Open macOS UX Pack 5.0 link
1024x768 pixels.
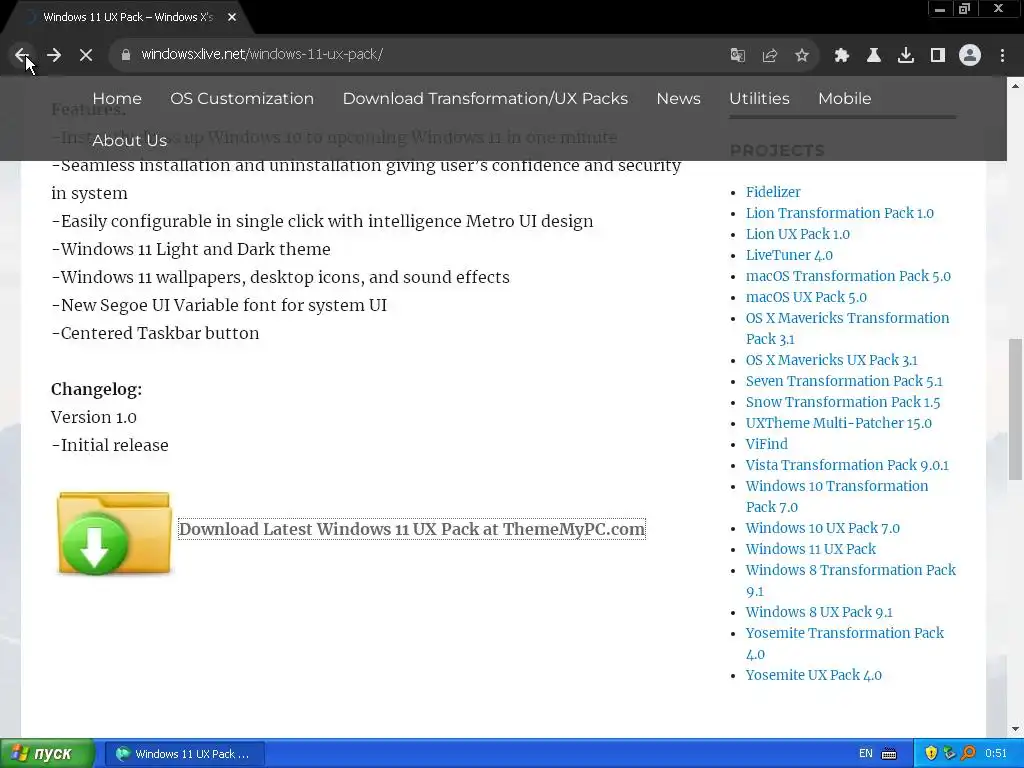807,296
